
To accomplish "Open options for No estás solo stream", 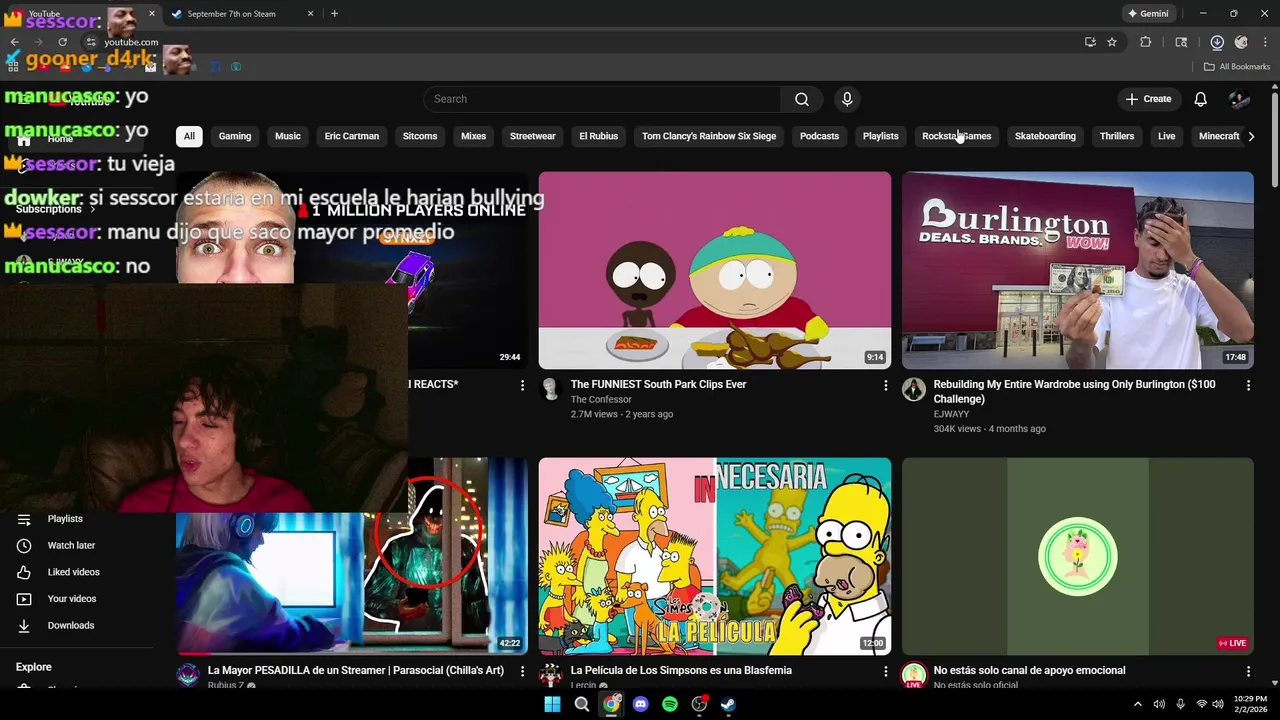I will [1248, 671].
